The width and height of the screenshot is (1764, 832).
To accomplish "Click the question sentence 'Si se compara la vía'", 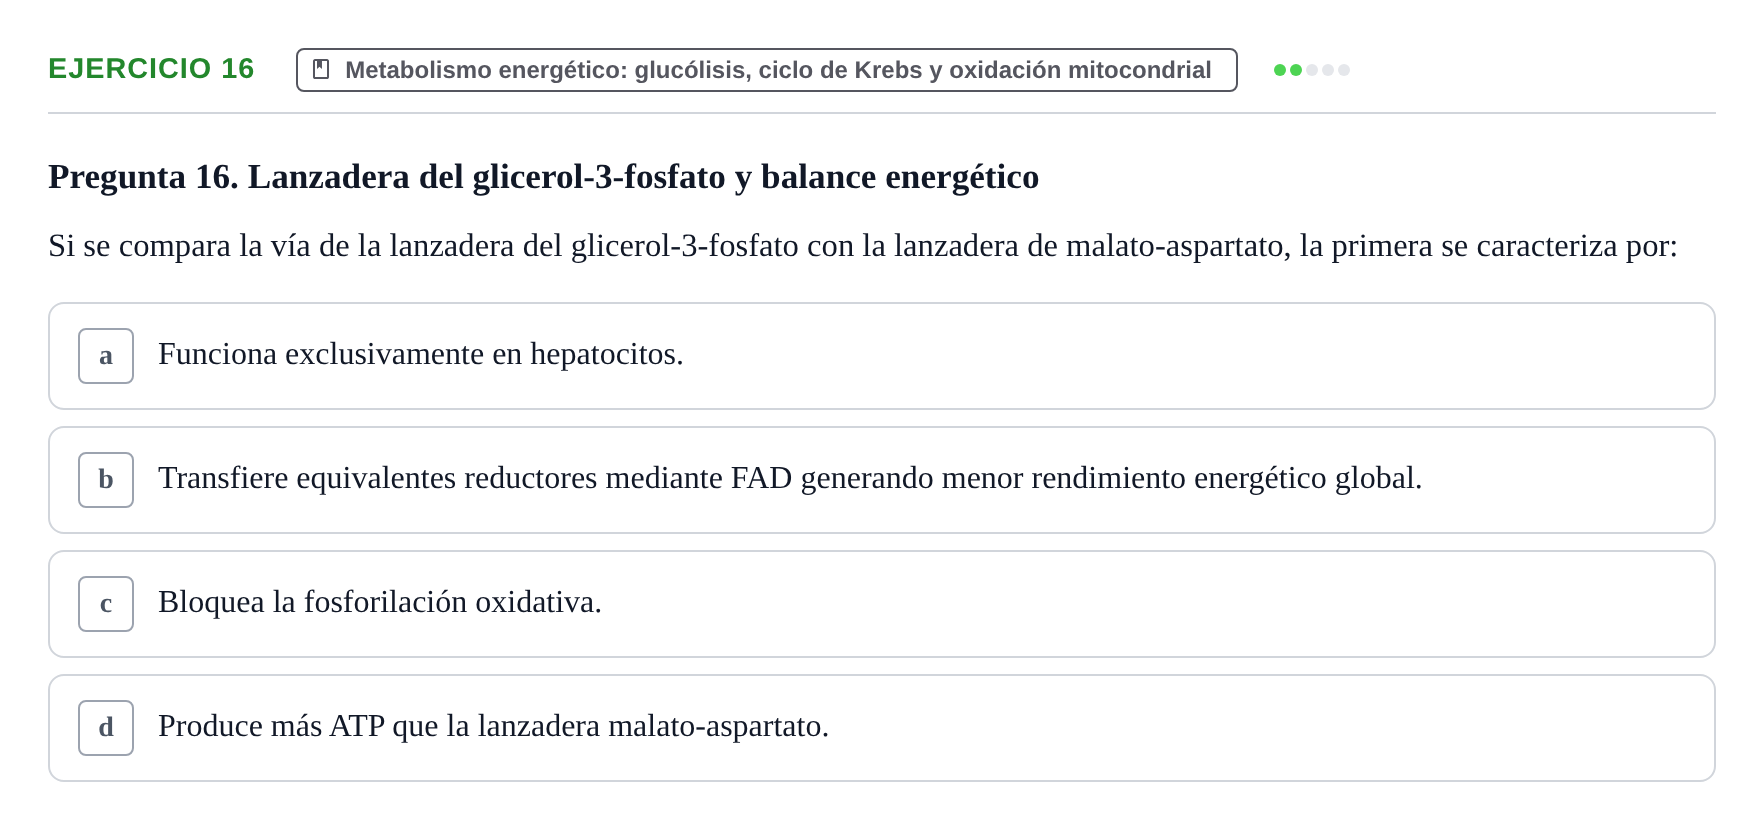I will [863, 246].
